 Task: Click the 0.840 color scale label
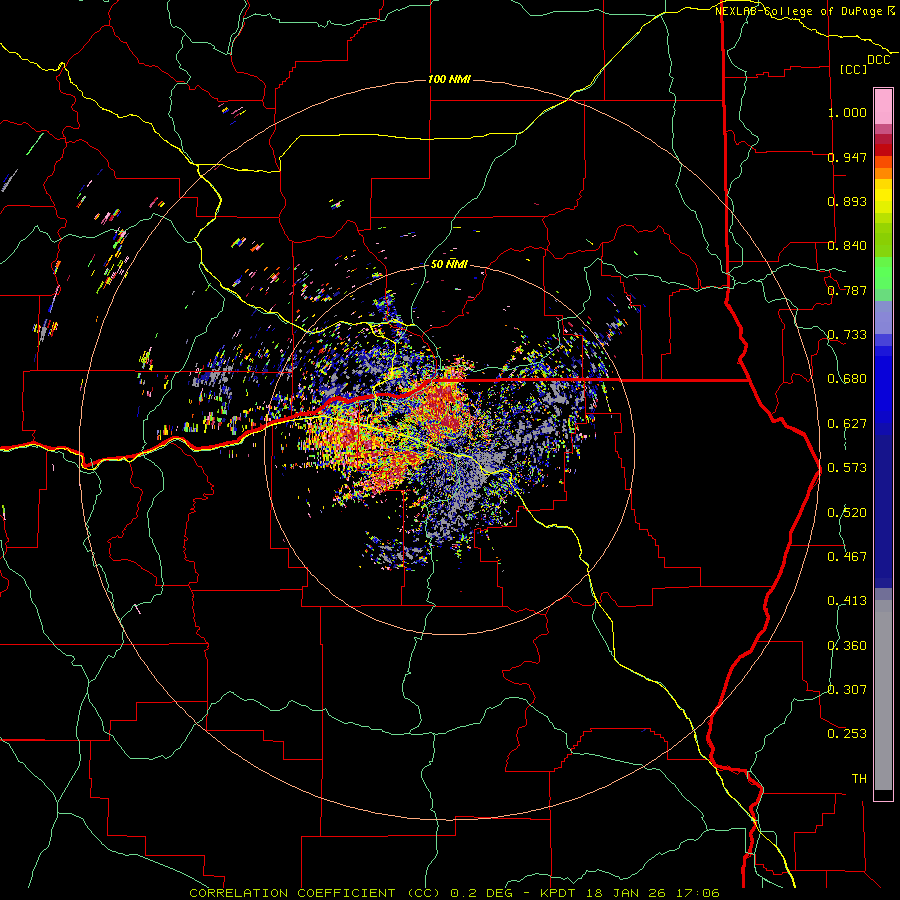pos(847,246)
